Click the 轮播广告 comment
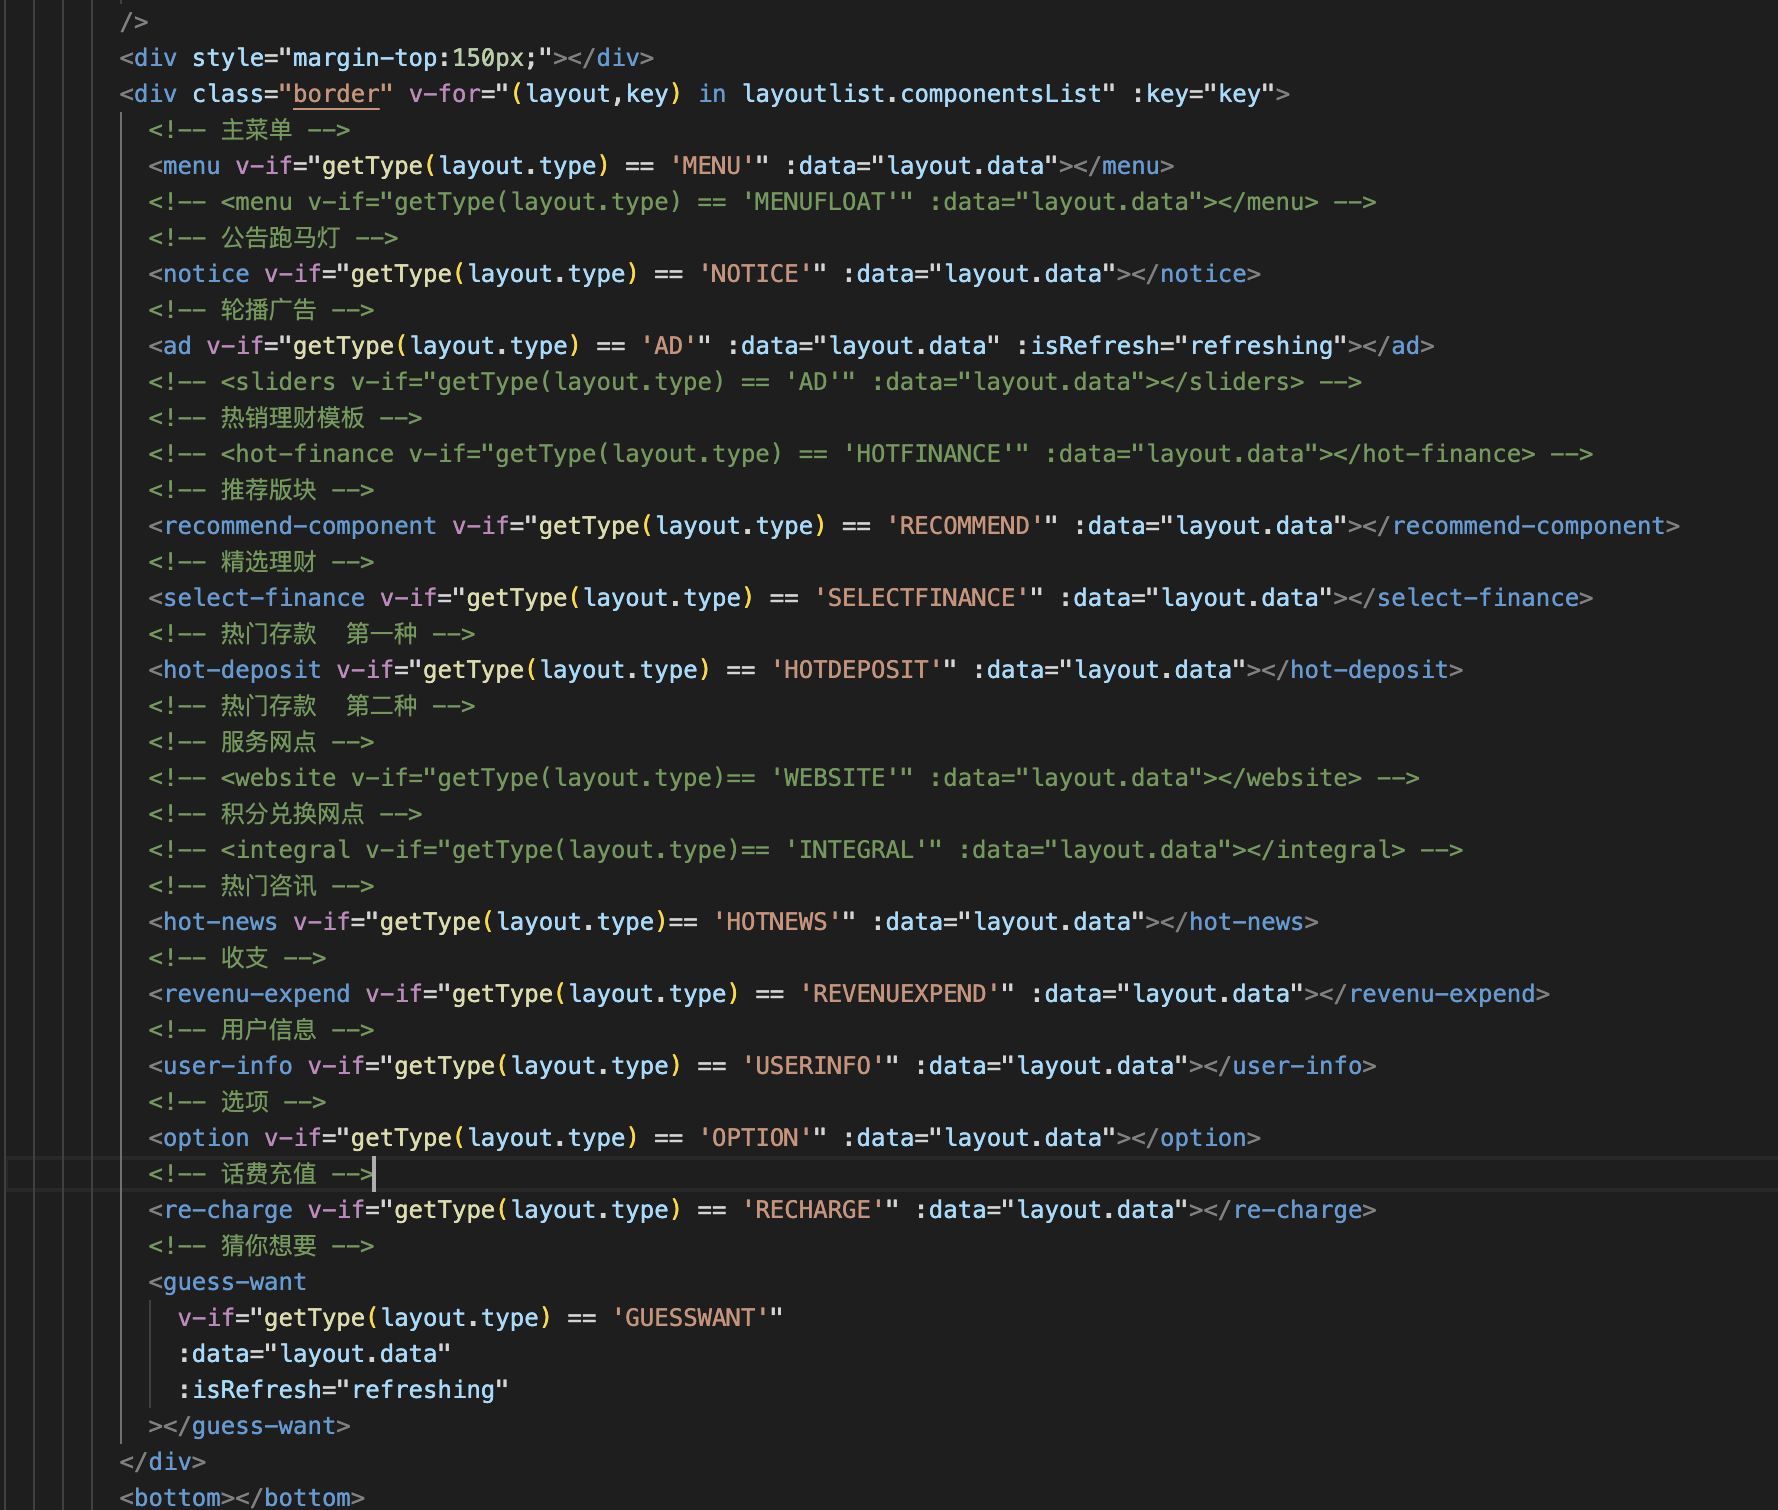Image resolution: width=1778 pixels, height=1510 pixels. point(262,310)
